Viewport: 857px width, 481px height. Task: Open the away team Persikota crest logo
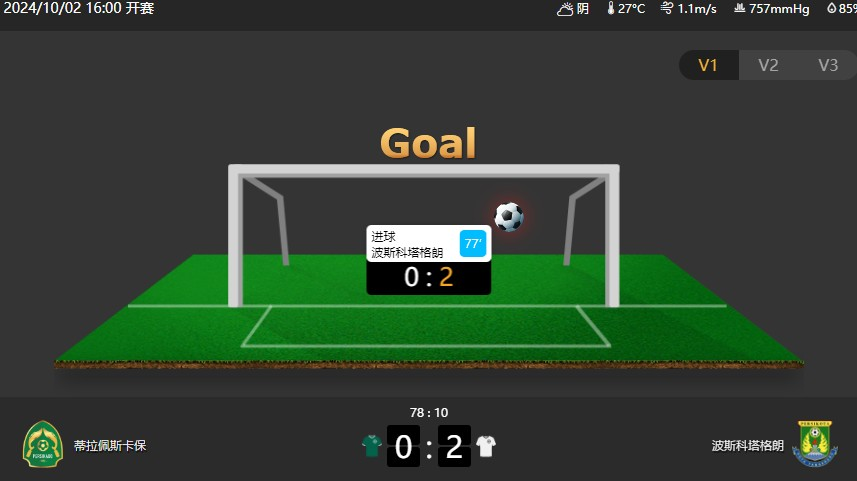(x=815, y=443)
